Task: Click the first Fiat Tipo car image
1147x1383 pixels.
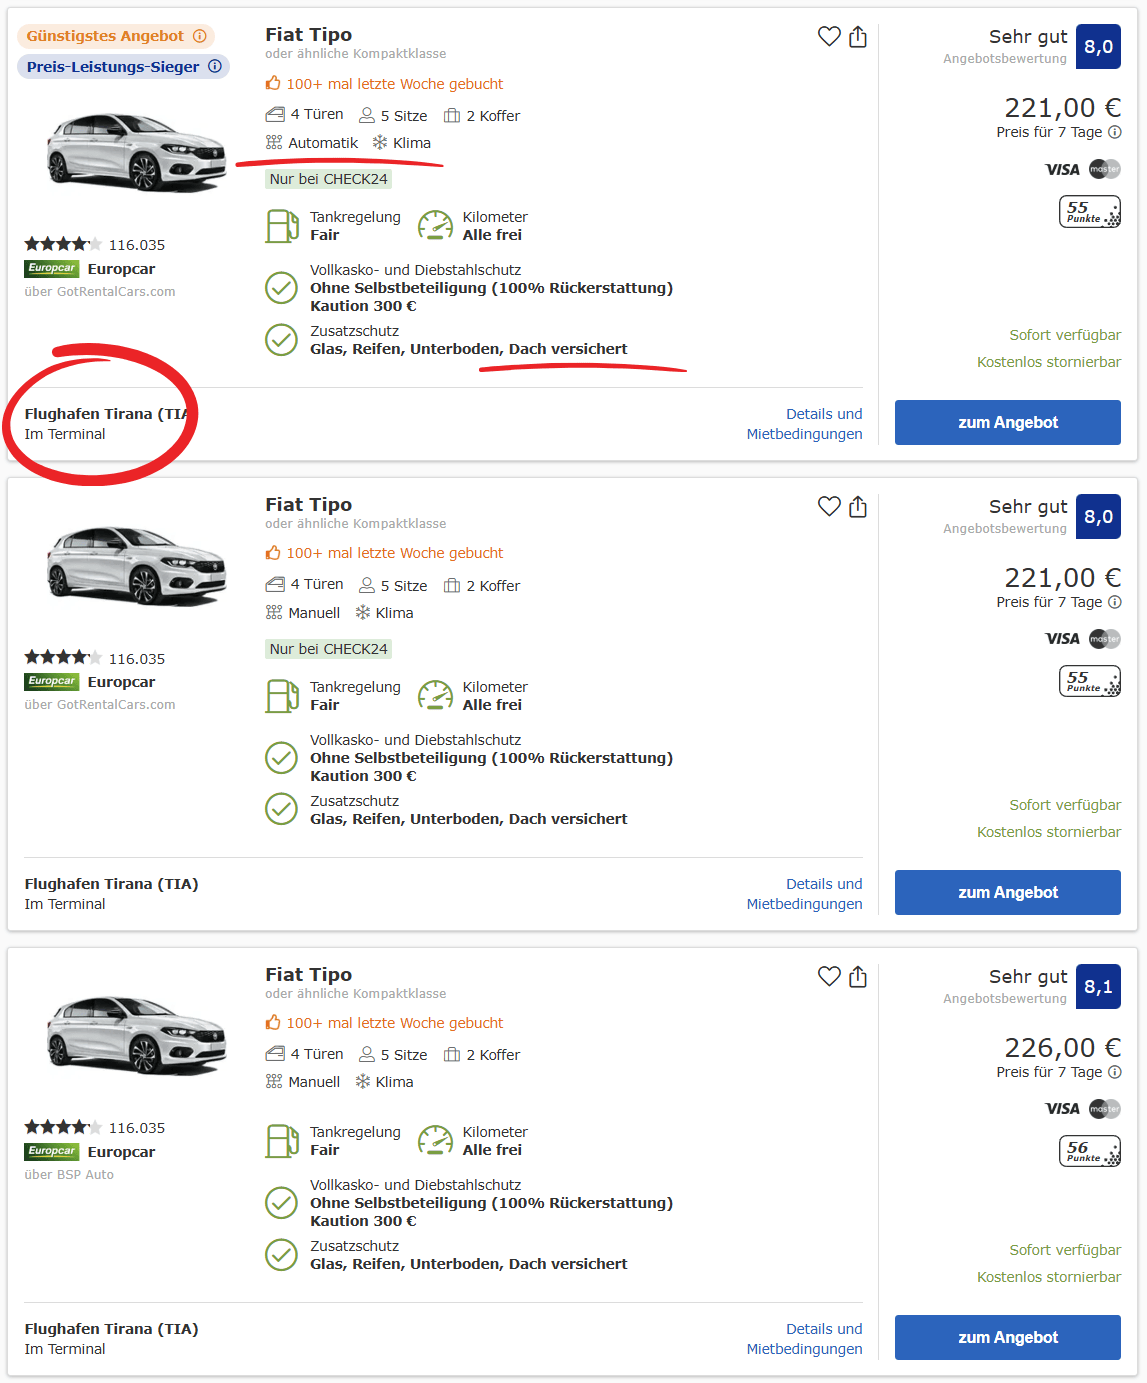Action: coord(136,152)
